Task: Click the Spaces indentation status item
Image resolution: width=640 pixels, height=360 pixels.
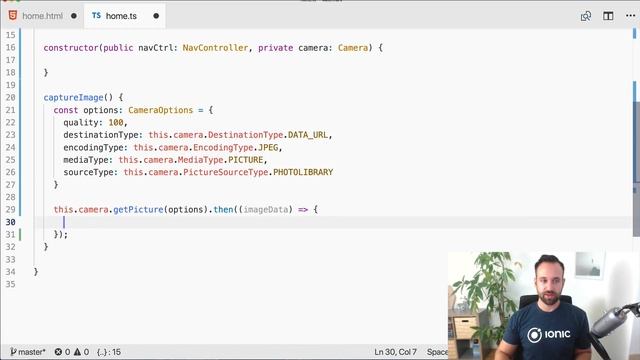Action: pyautogui.click(x=437, y=352)
